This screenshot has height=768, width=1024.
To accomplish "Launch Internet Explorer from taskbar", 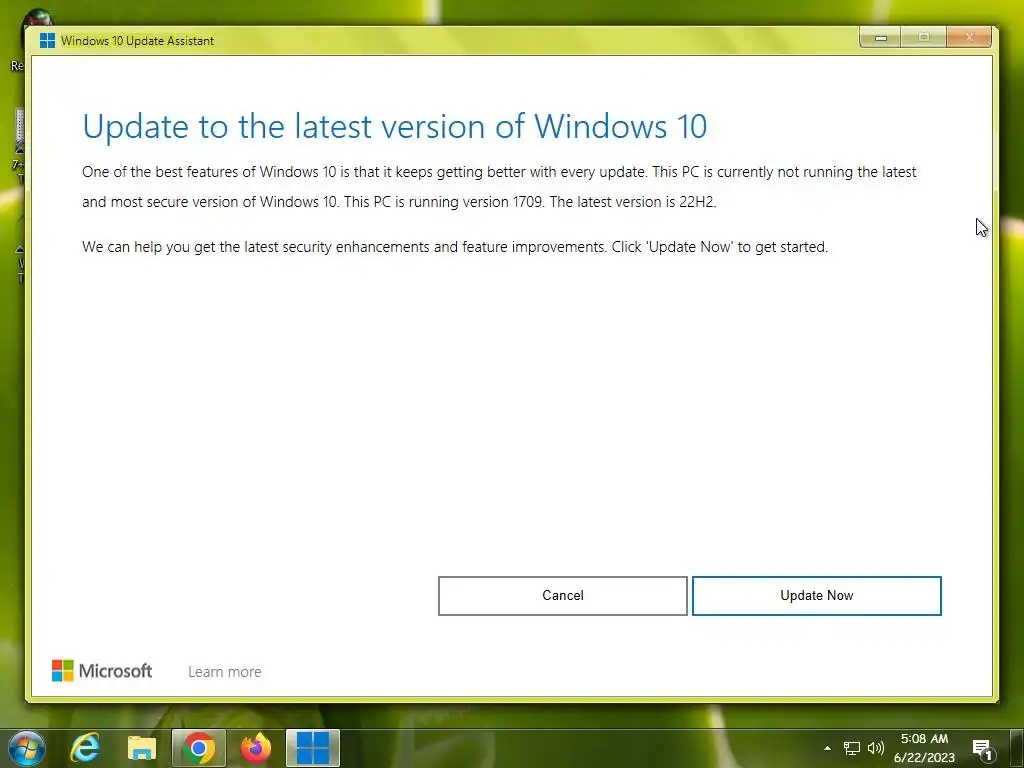I will coord(86,748).
